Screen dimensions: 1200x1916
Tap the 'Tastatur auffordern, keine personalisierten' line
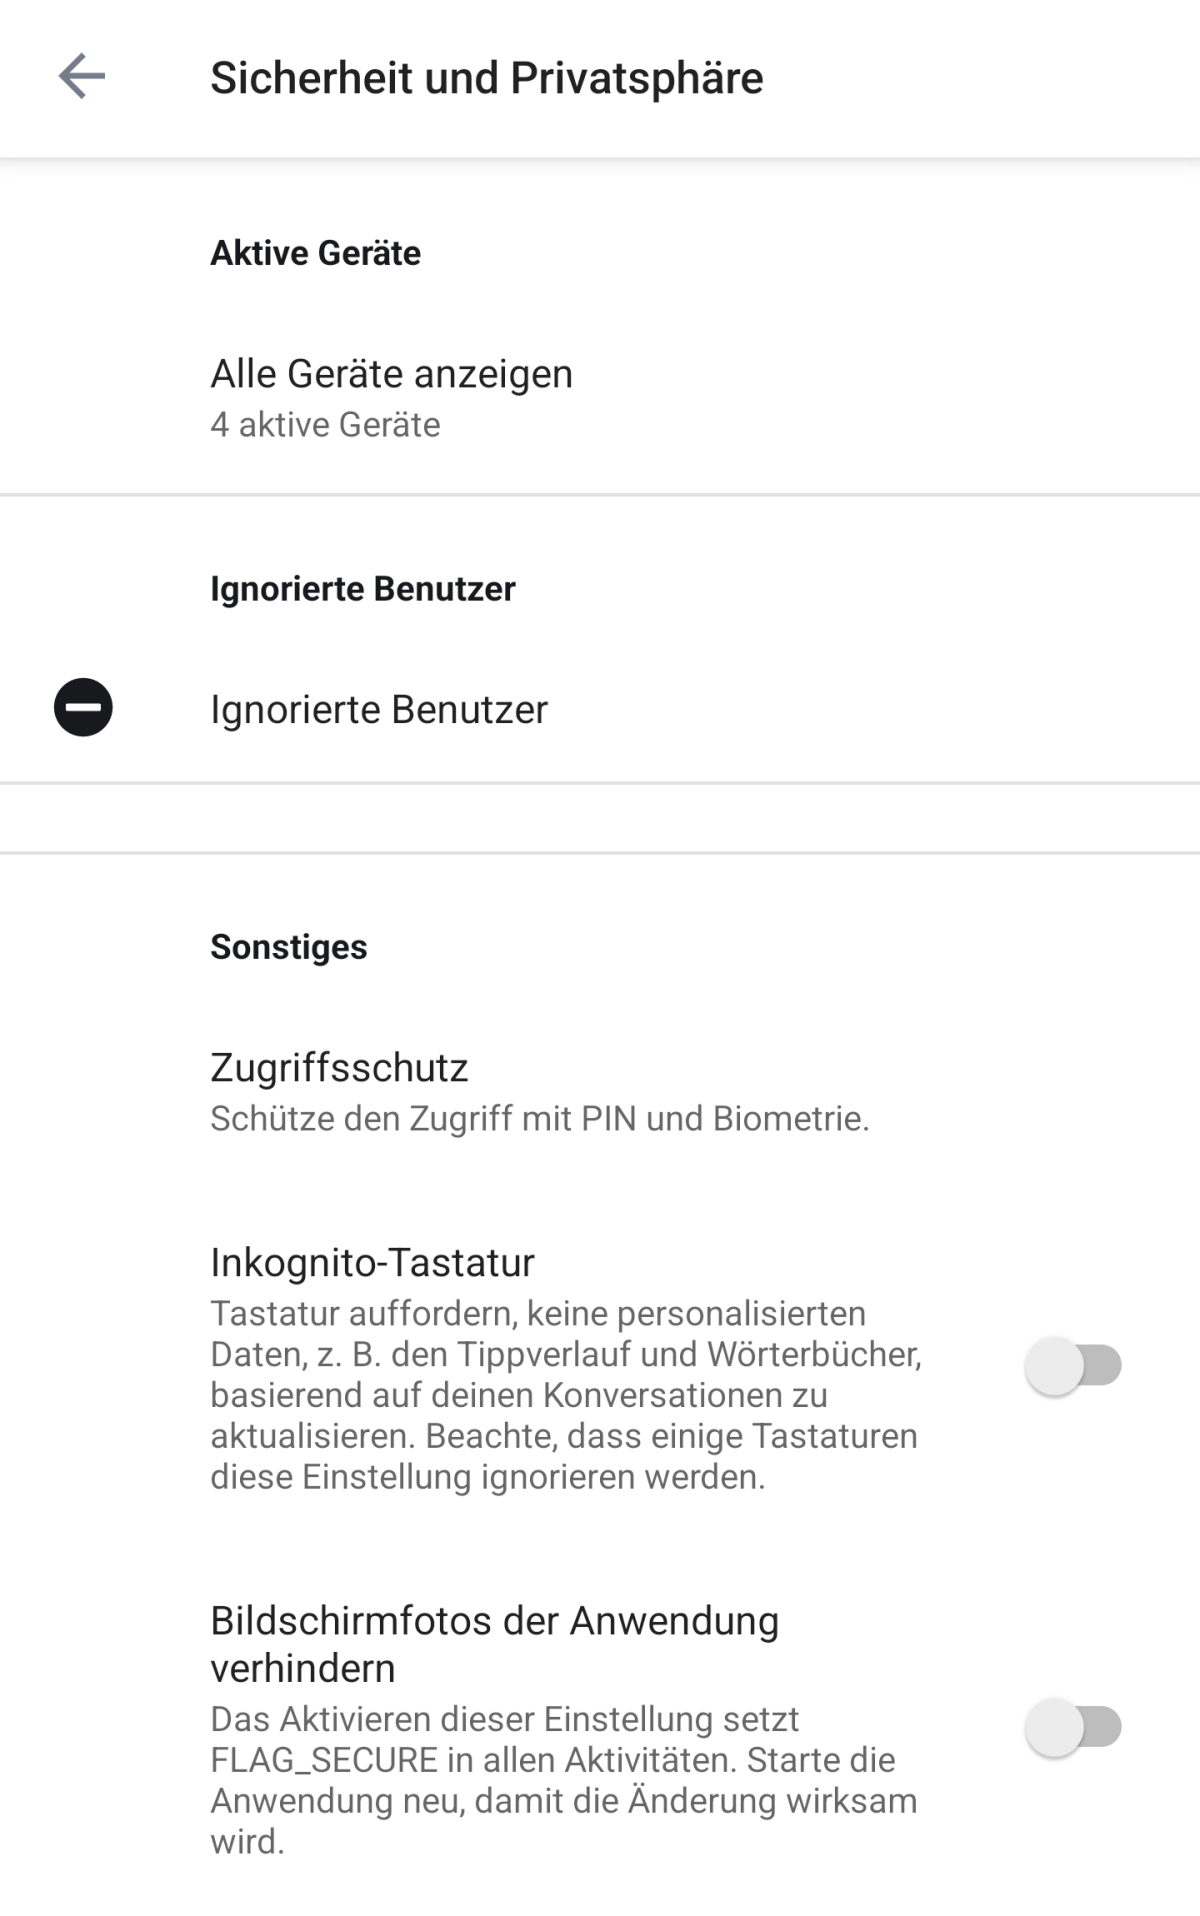point(538,1313)
